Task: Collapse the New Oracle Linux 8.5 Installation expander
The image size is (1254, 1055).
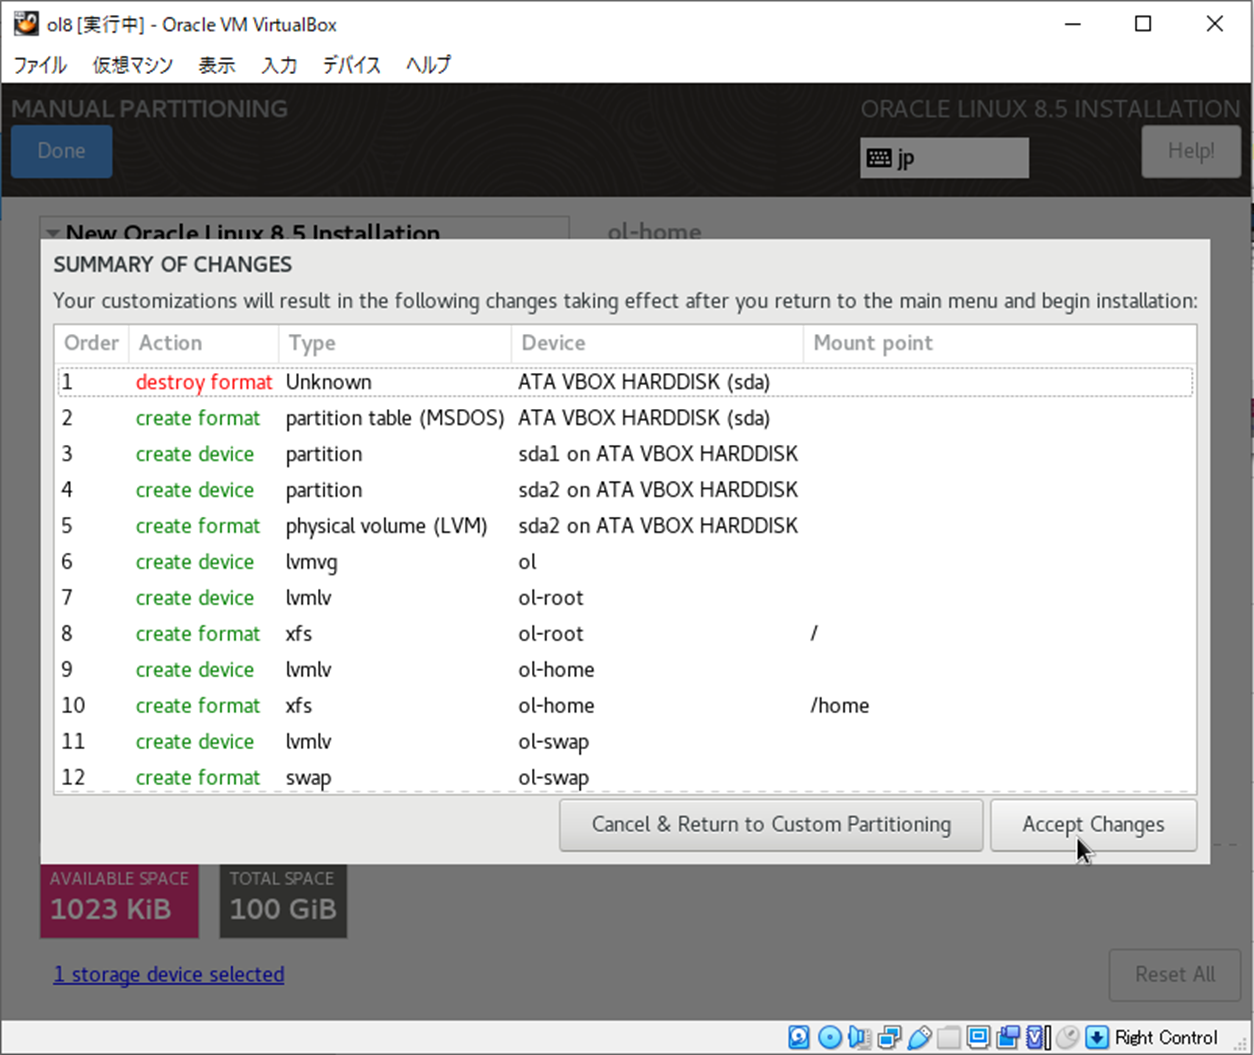Action: click(52, 233)
